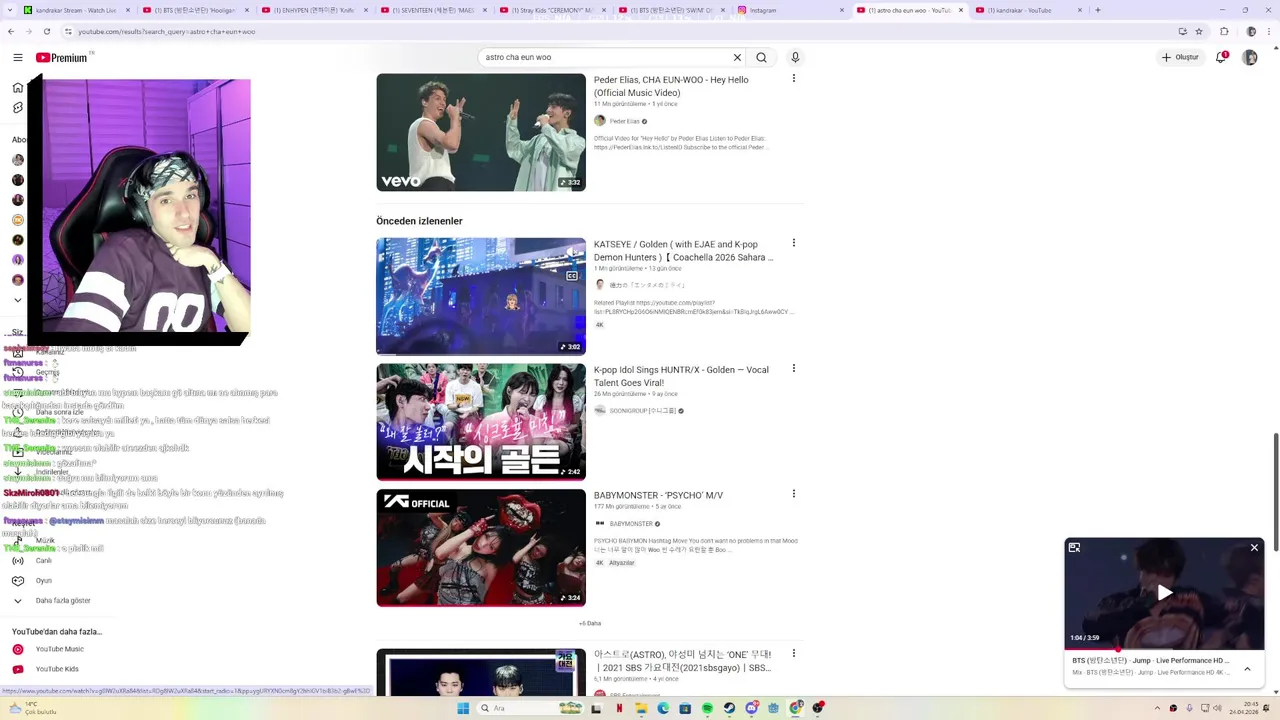Switch to the ENHYPEN Knife browser tab
The width and height of the screenshot is (1280, 720).
[x=313, y=10]
